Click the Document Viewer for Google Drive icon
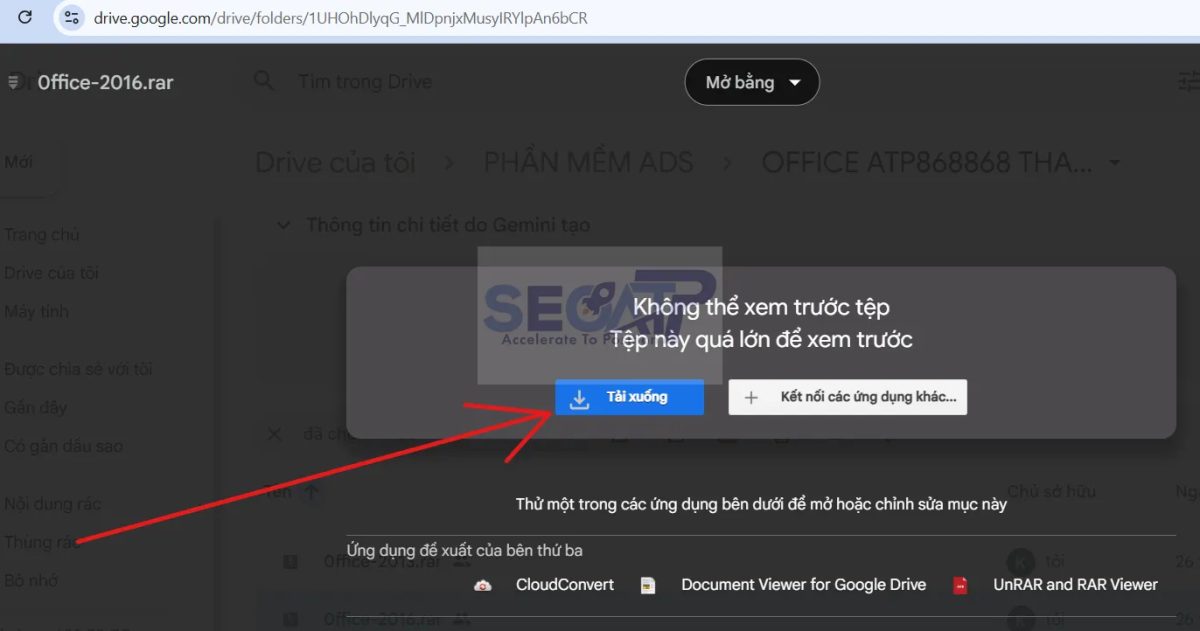The image size is (1200, 631). pyautogui.click(x=648, y=585)
